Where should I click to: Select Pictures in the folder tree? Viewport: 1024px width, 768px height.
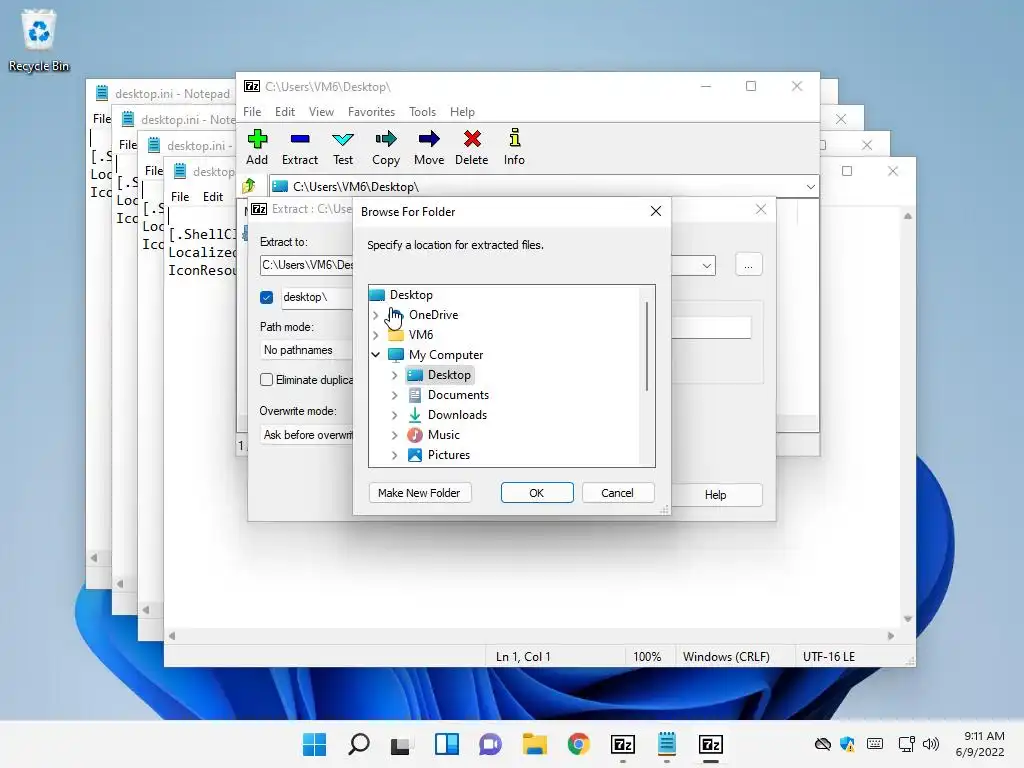[449, 455]
